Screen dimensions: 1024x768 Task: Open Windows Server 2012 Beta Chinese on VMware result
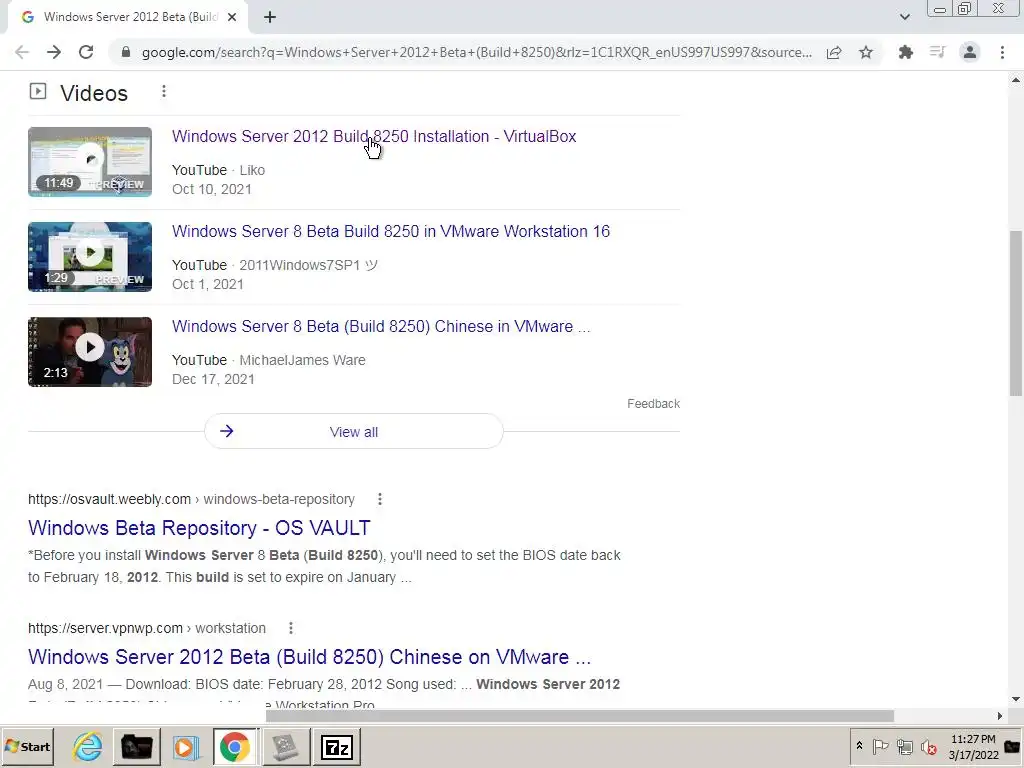click(x=310, y=657)
